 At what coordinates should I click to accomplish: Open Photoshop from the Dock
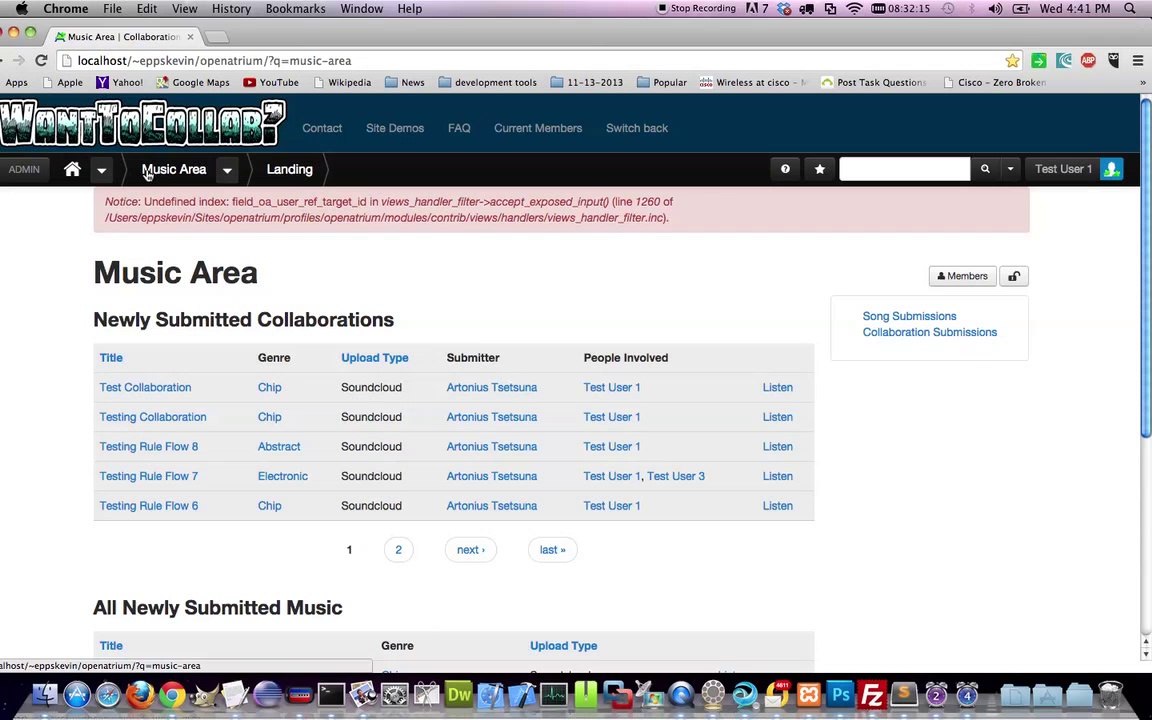point(840,694)
